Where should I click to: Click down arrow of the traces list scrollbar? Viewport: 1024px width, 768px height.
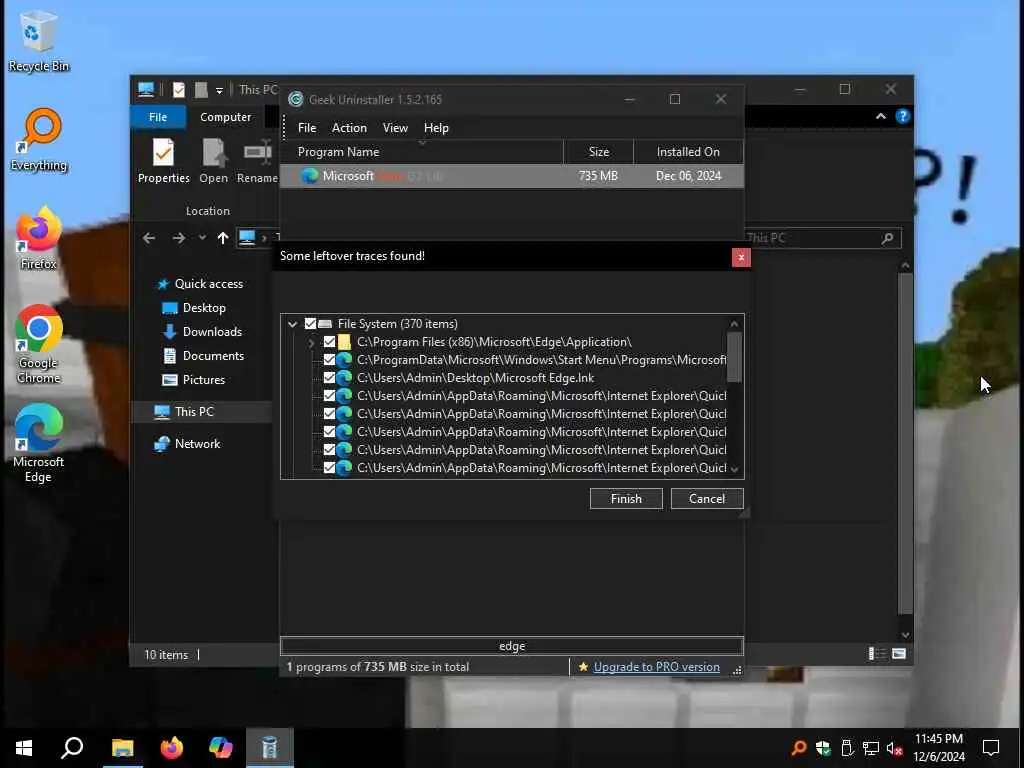[734, 470]
